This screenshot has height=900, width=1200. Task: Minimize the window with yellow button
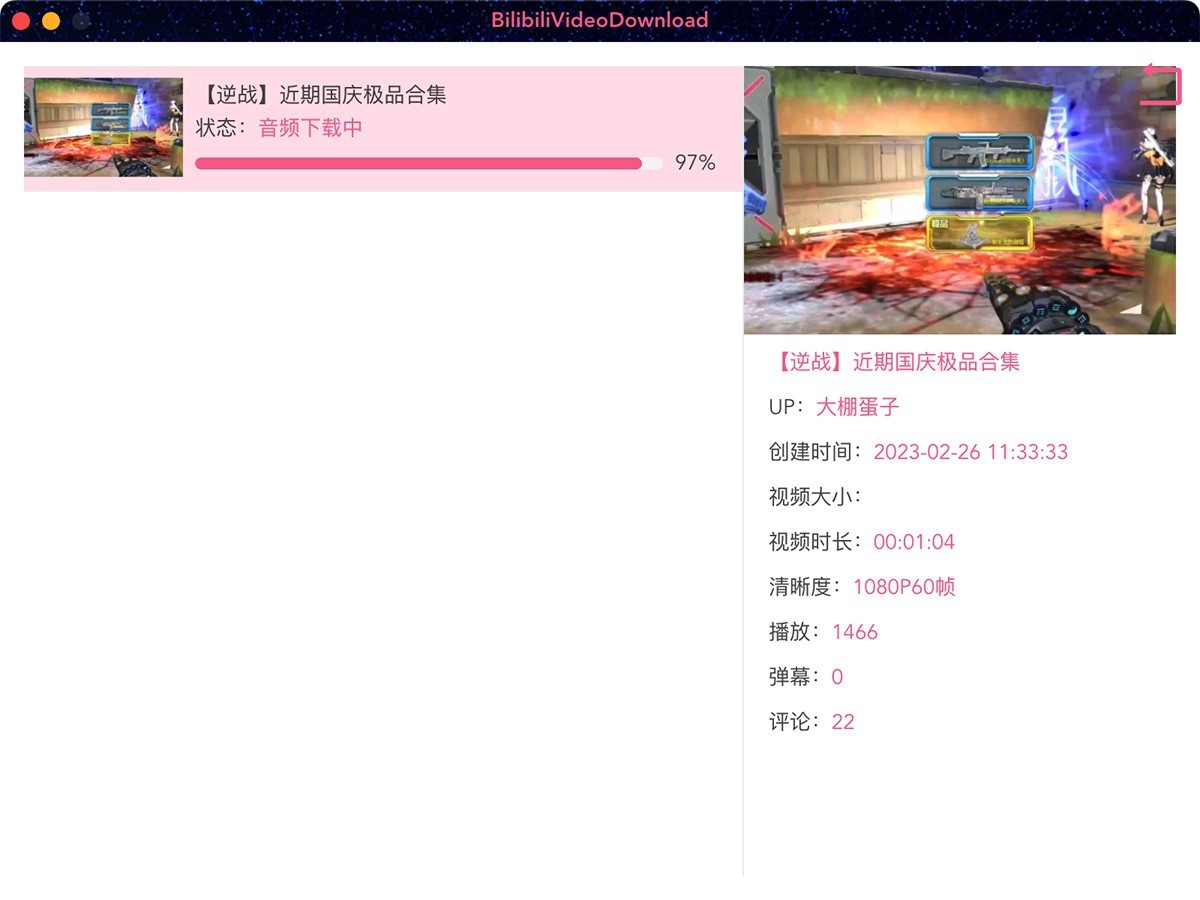point(51,20)
